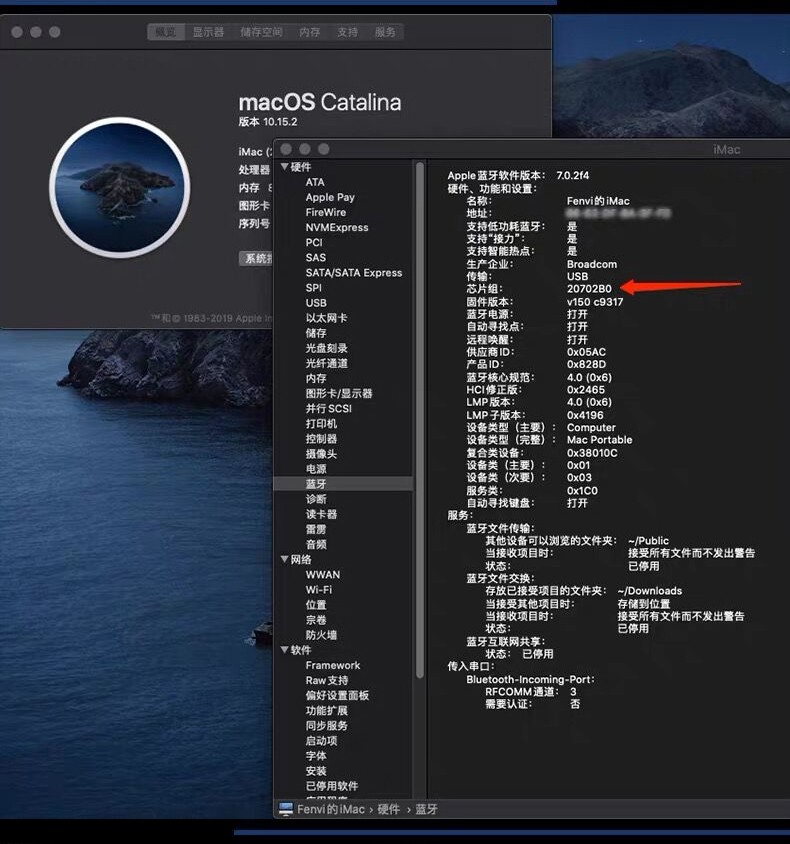The height and width of the screenshot is (844, 790).
Task: Select 光纤通道 entry
Action: [x=327, y=363]
